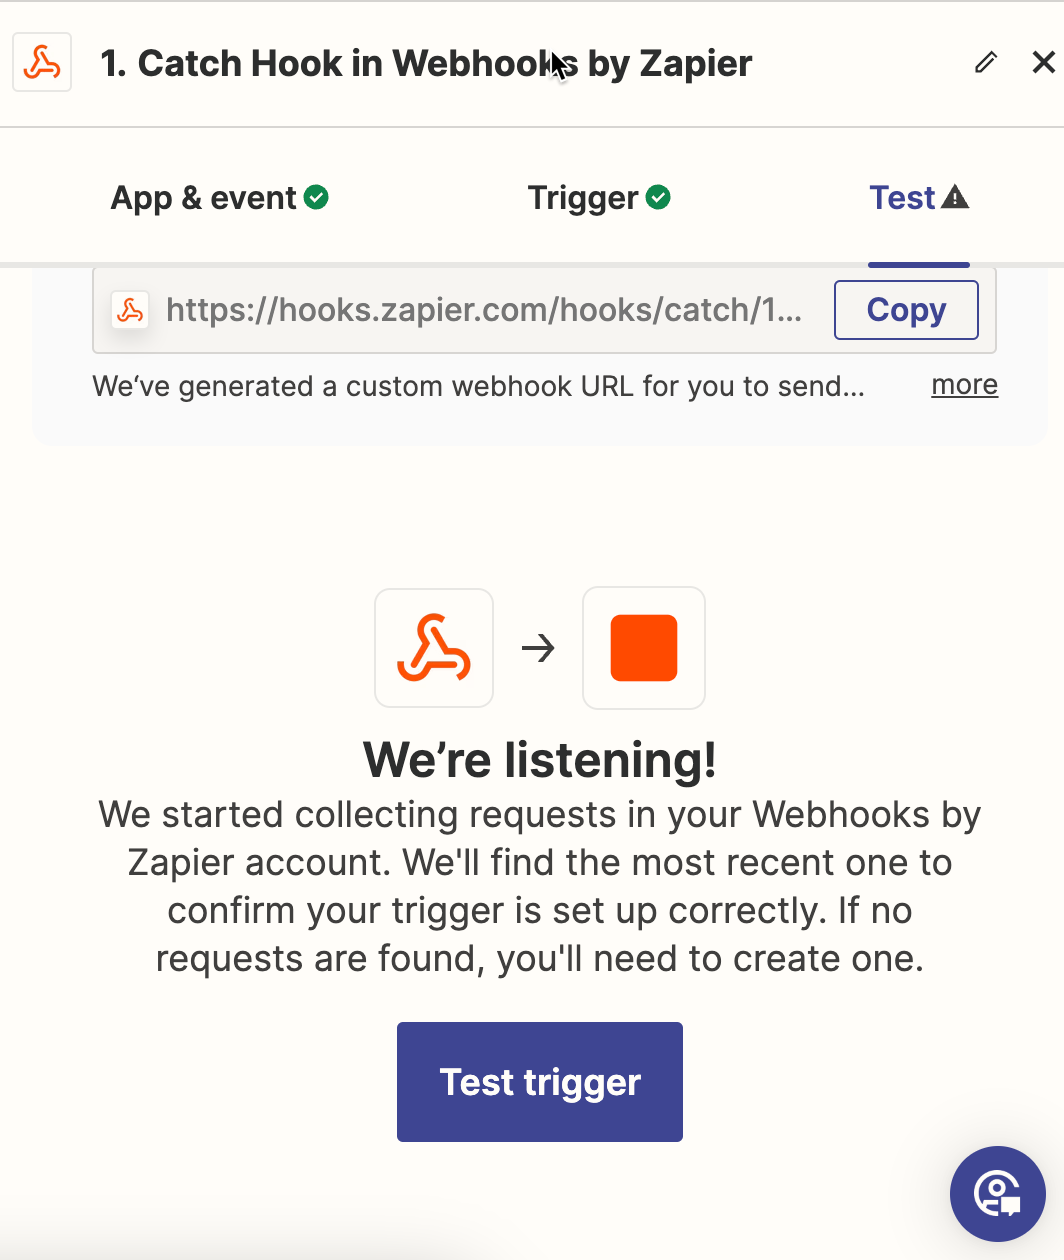Click the warning triangle next to Test
The width and height of the screenshot is (1064, 1260).
click(955, 197)
